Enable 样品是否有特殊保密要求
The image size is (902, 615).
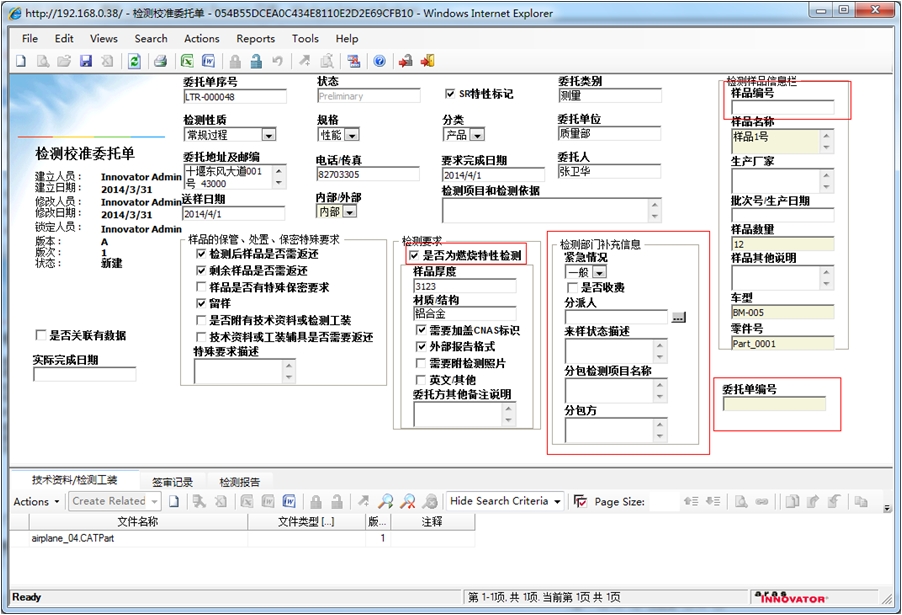click(x=201, y=287)
